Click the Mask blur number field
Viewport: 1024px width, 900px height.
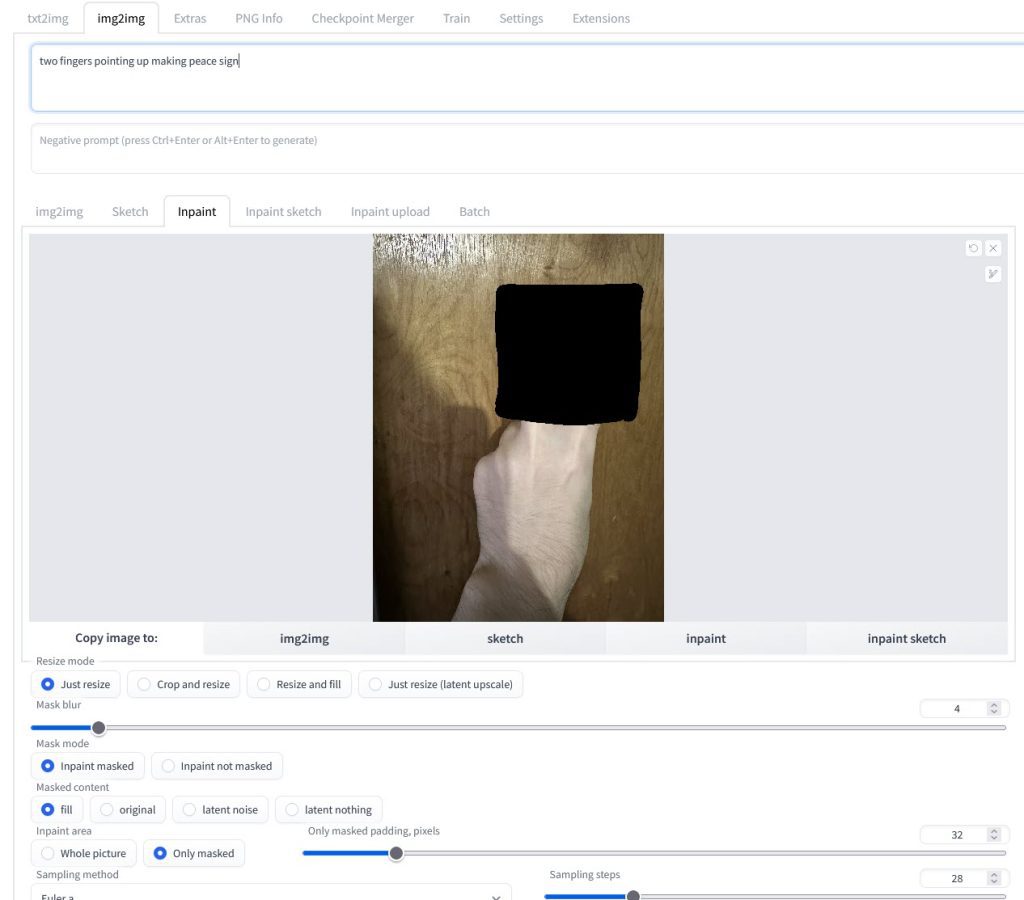click(955, 709)
